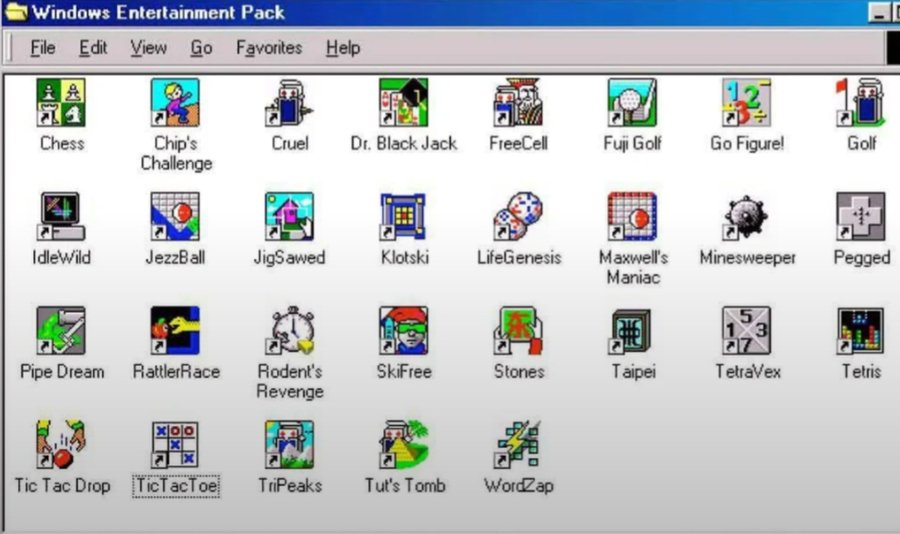Screen dimensions: 900x534
Task: Click the 'TicTacToe' selected label
Action: 176,486
